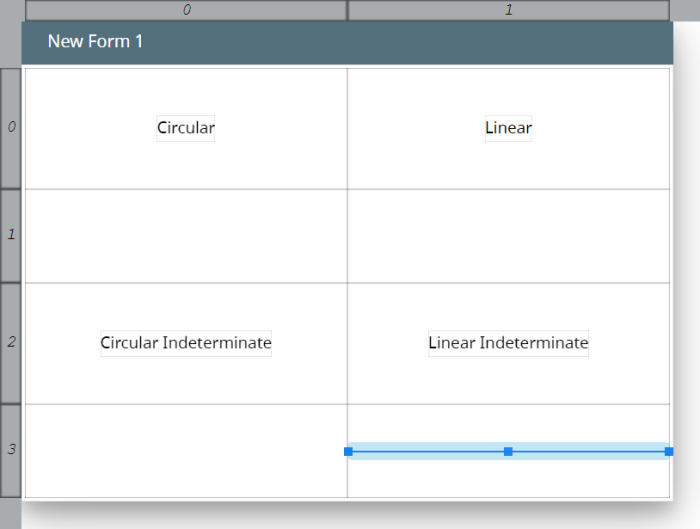Click row header 0 on the left
Screen dimensions: 700x529
[x=10, y=128]
